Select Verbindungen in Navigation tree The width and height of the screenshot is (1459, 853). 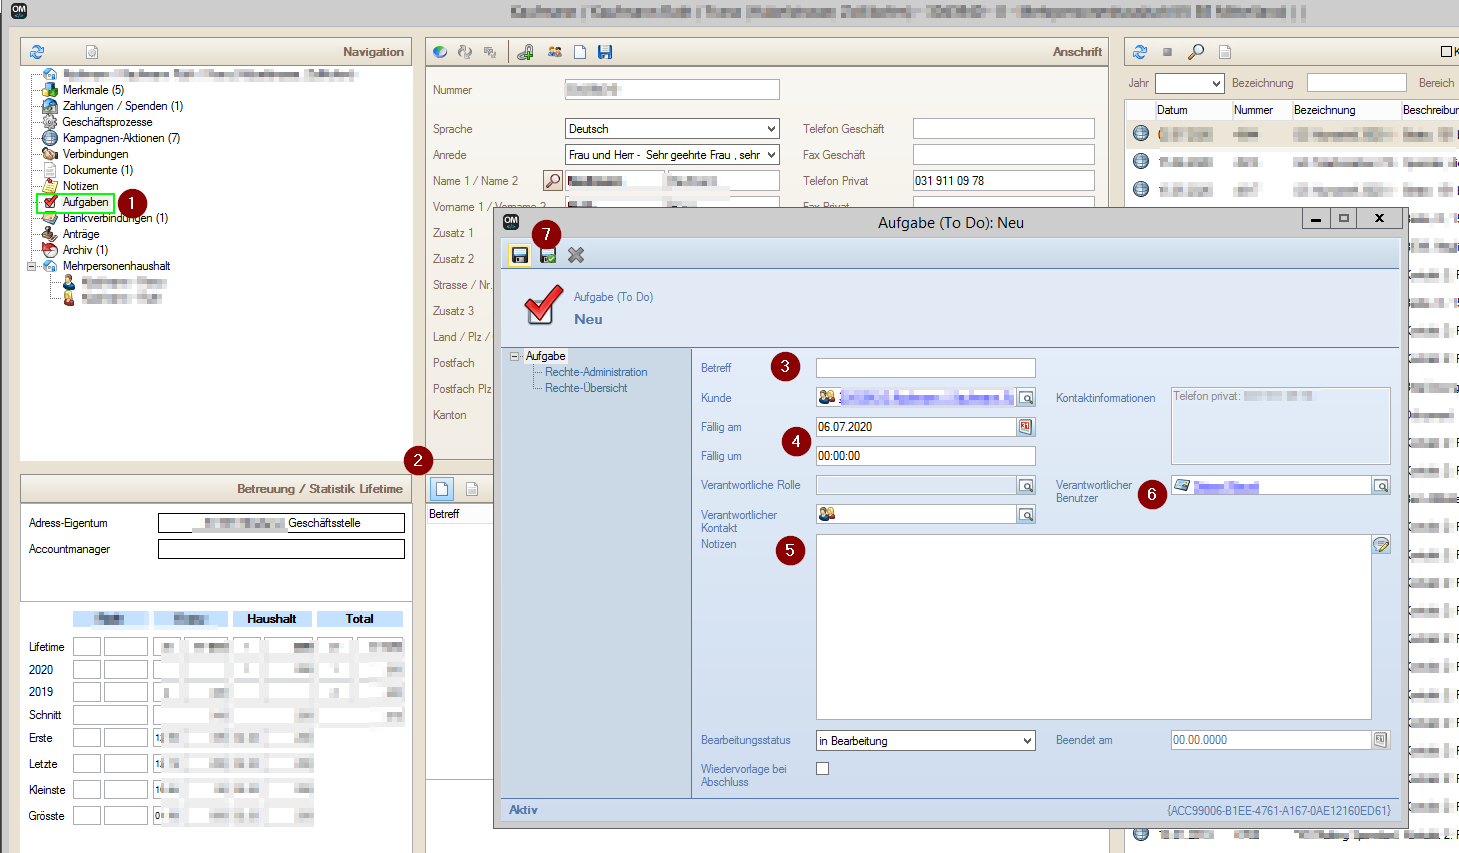(x=95, y=154)
